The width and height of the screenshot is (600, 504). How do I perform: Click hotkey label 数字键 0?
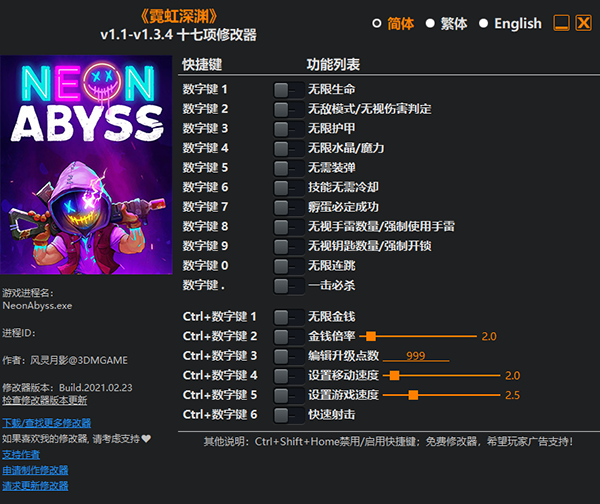205,265
